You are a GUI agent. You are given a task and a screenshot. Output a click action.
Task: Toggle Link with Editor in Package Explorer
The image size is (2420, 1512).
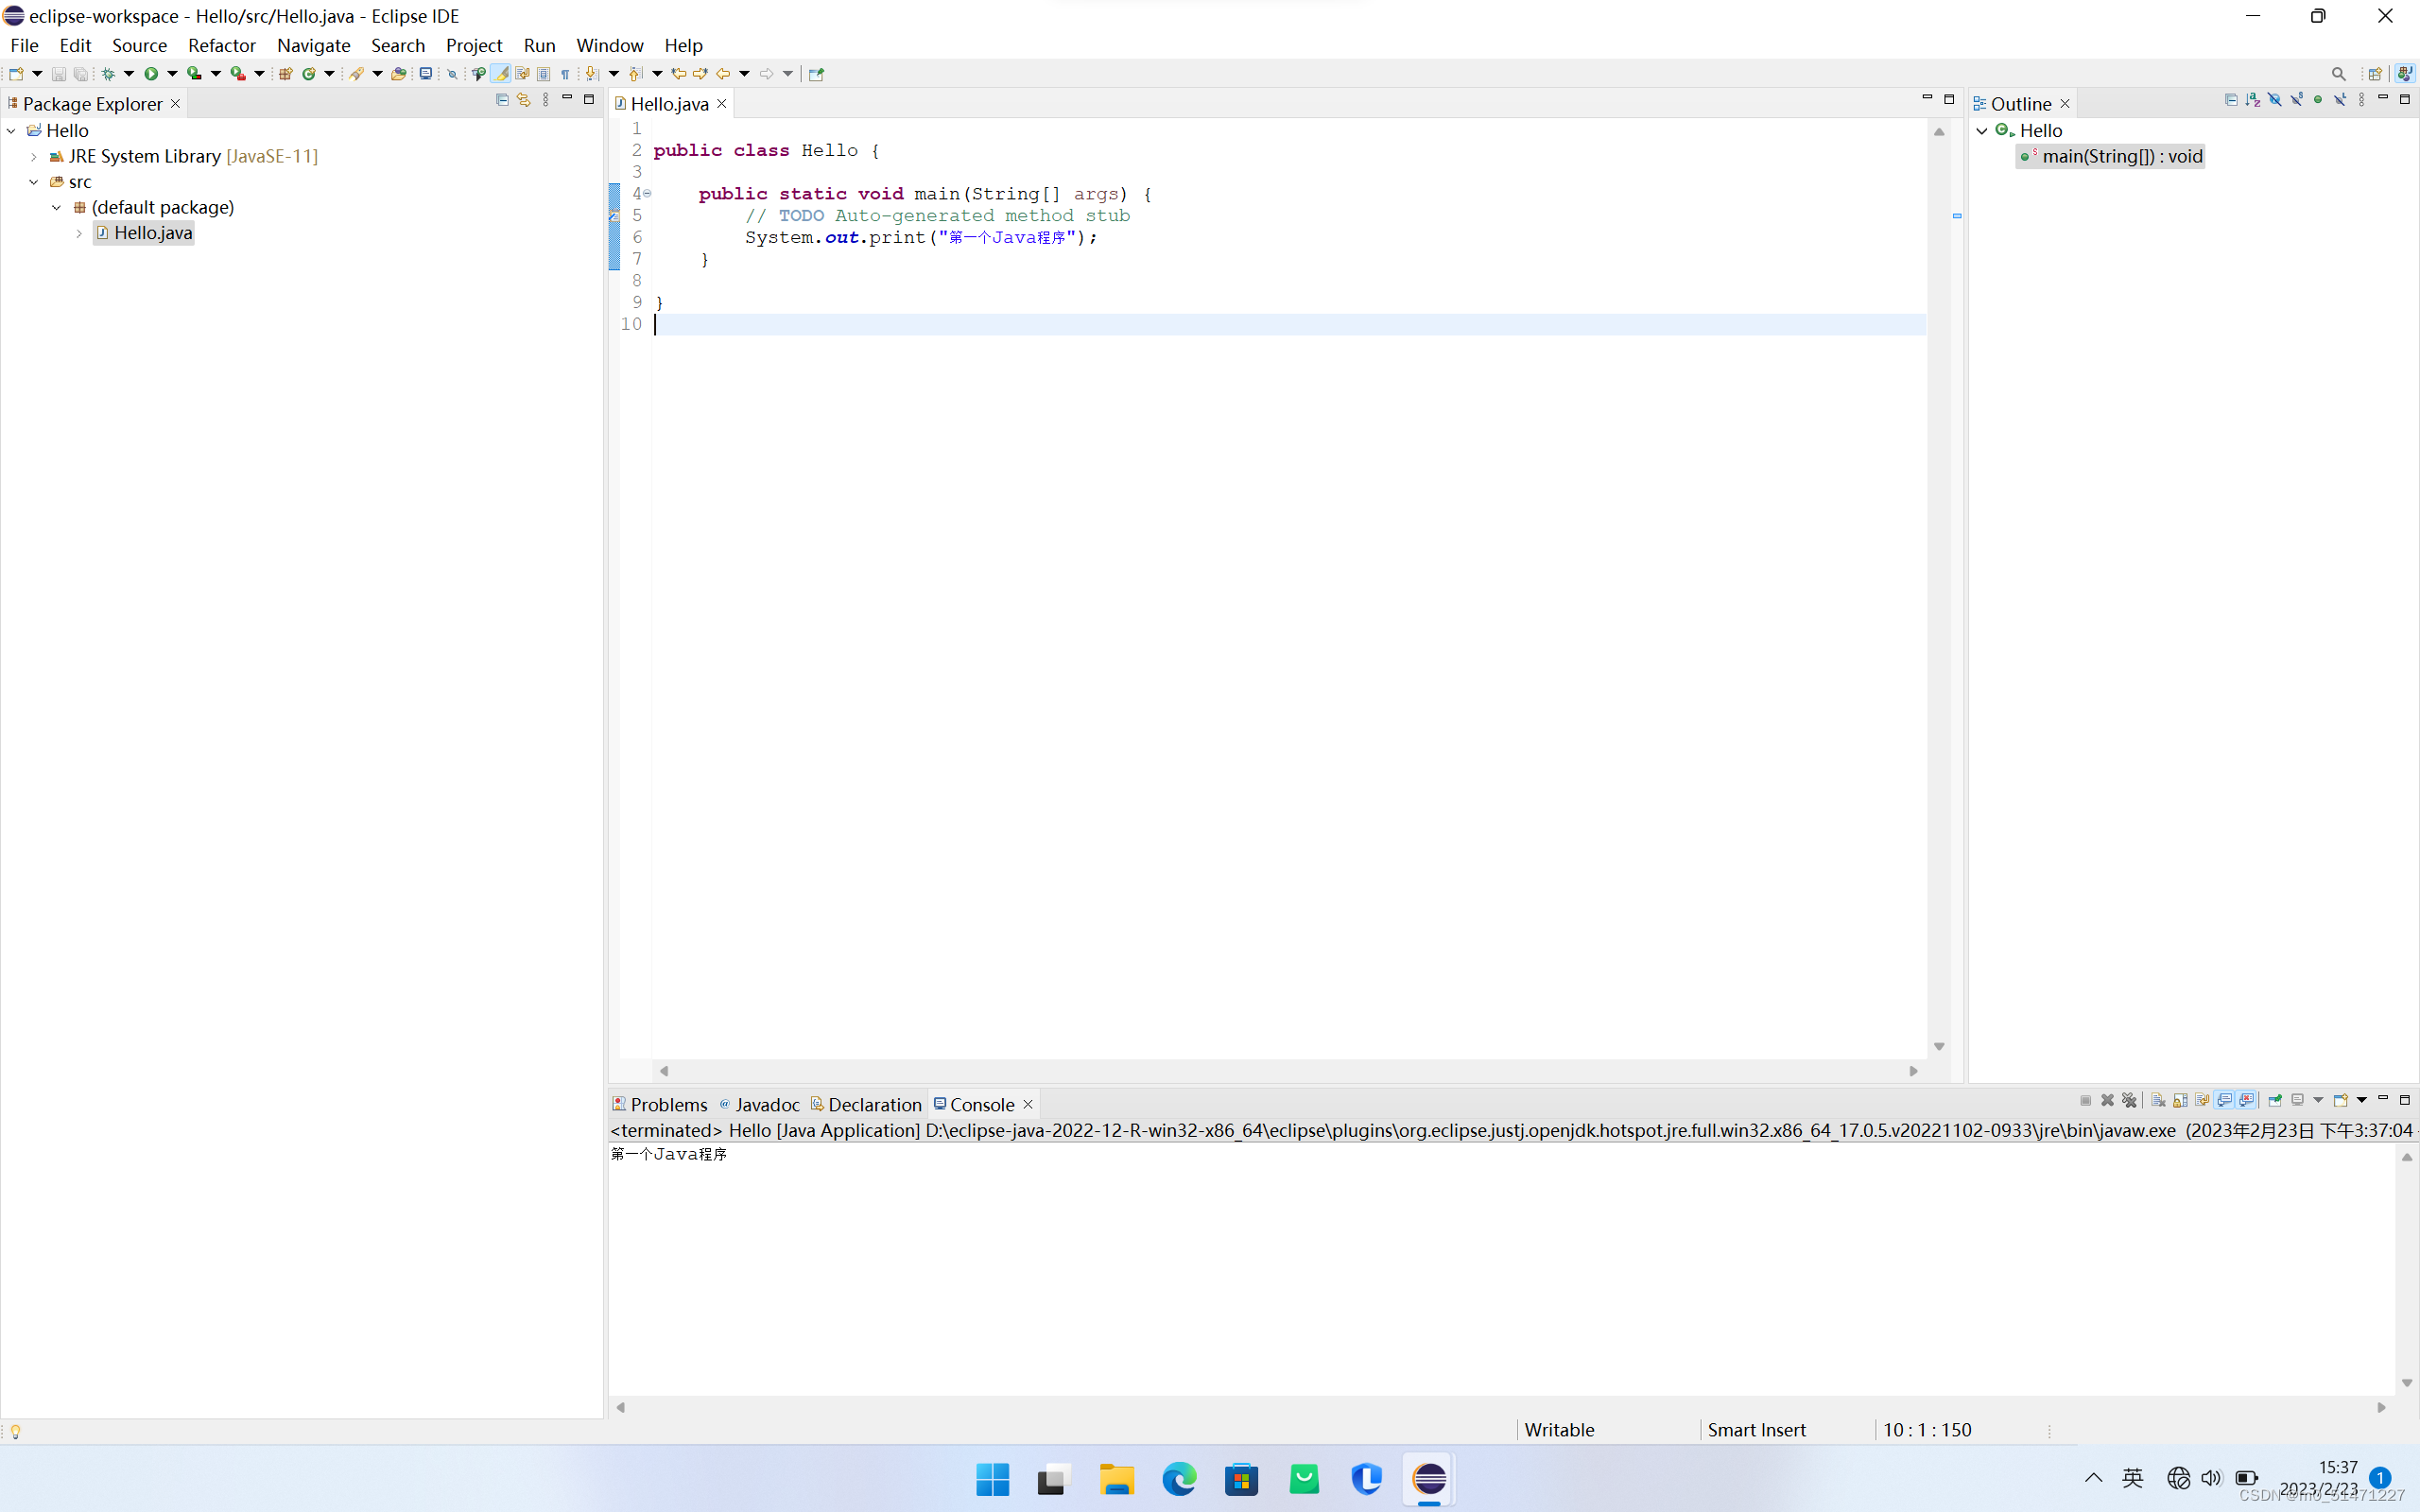pyautogui.click(x=523, y=100)
